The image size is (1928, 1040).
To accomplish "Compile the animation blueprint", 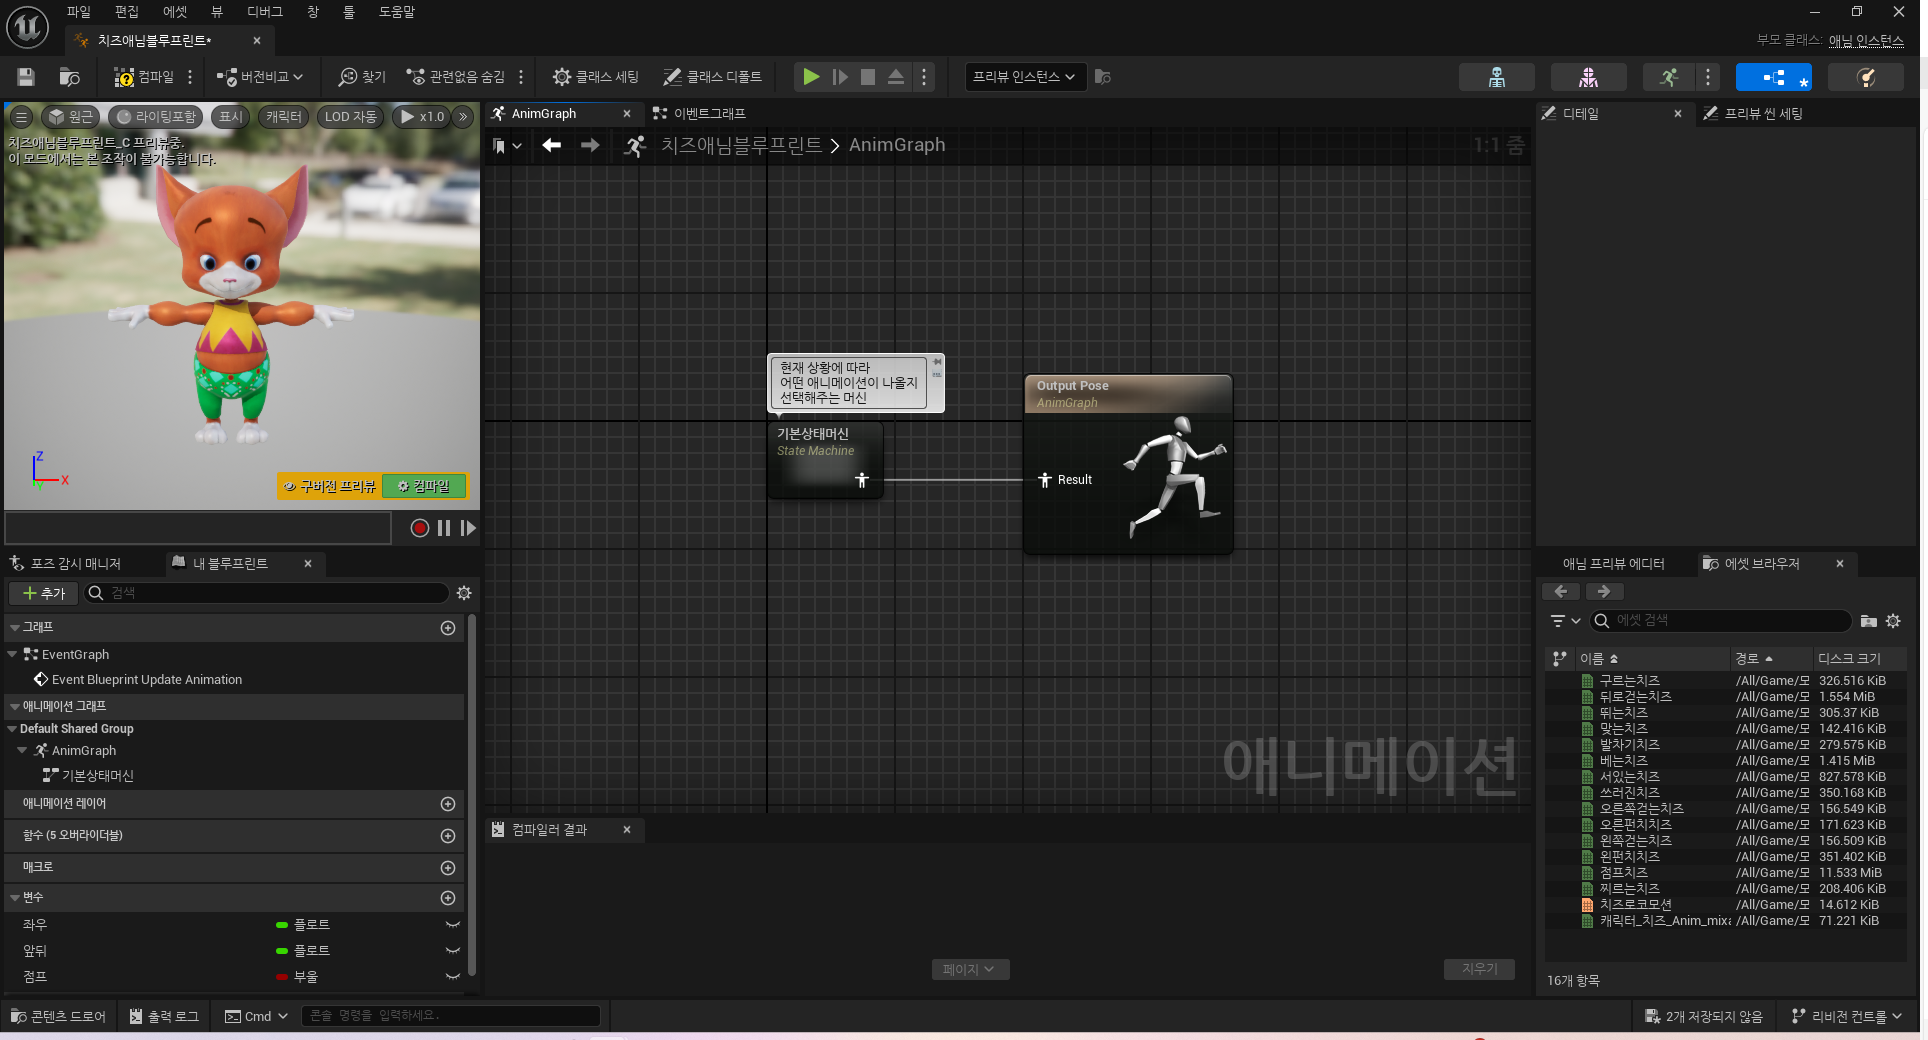I will [x=144, y=77].
